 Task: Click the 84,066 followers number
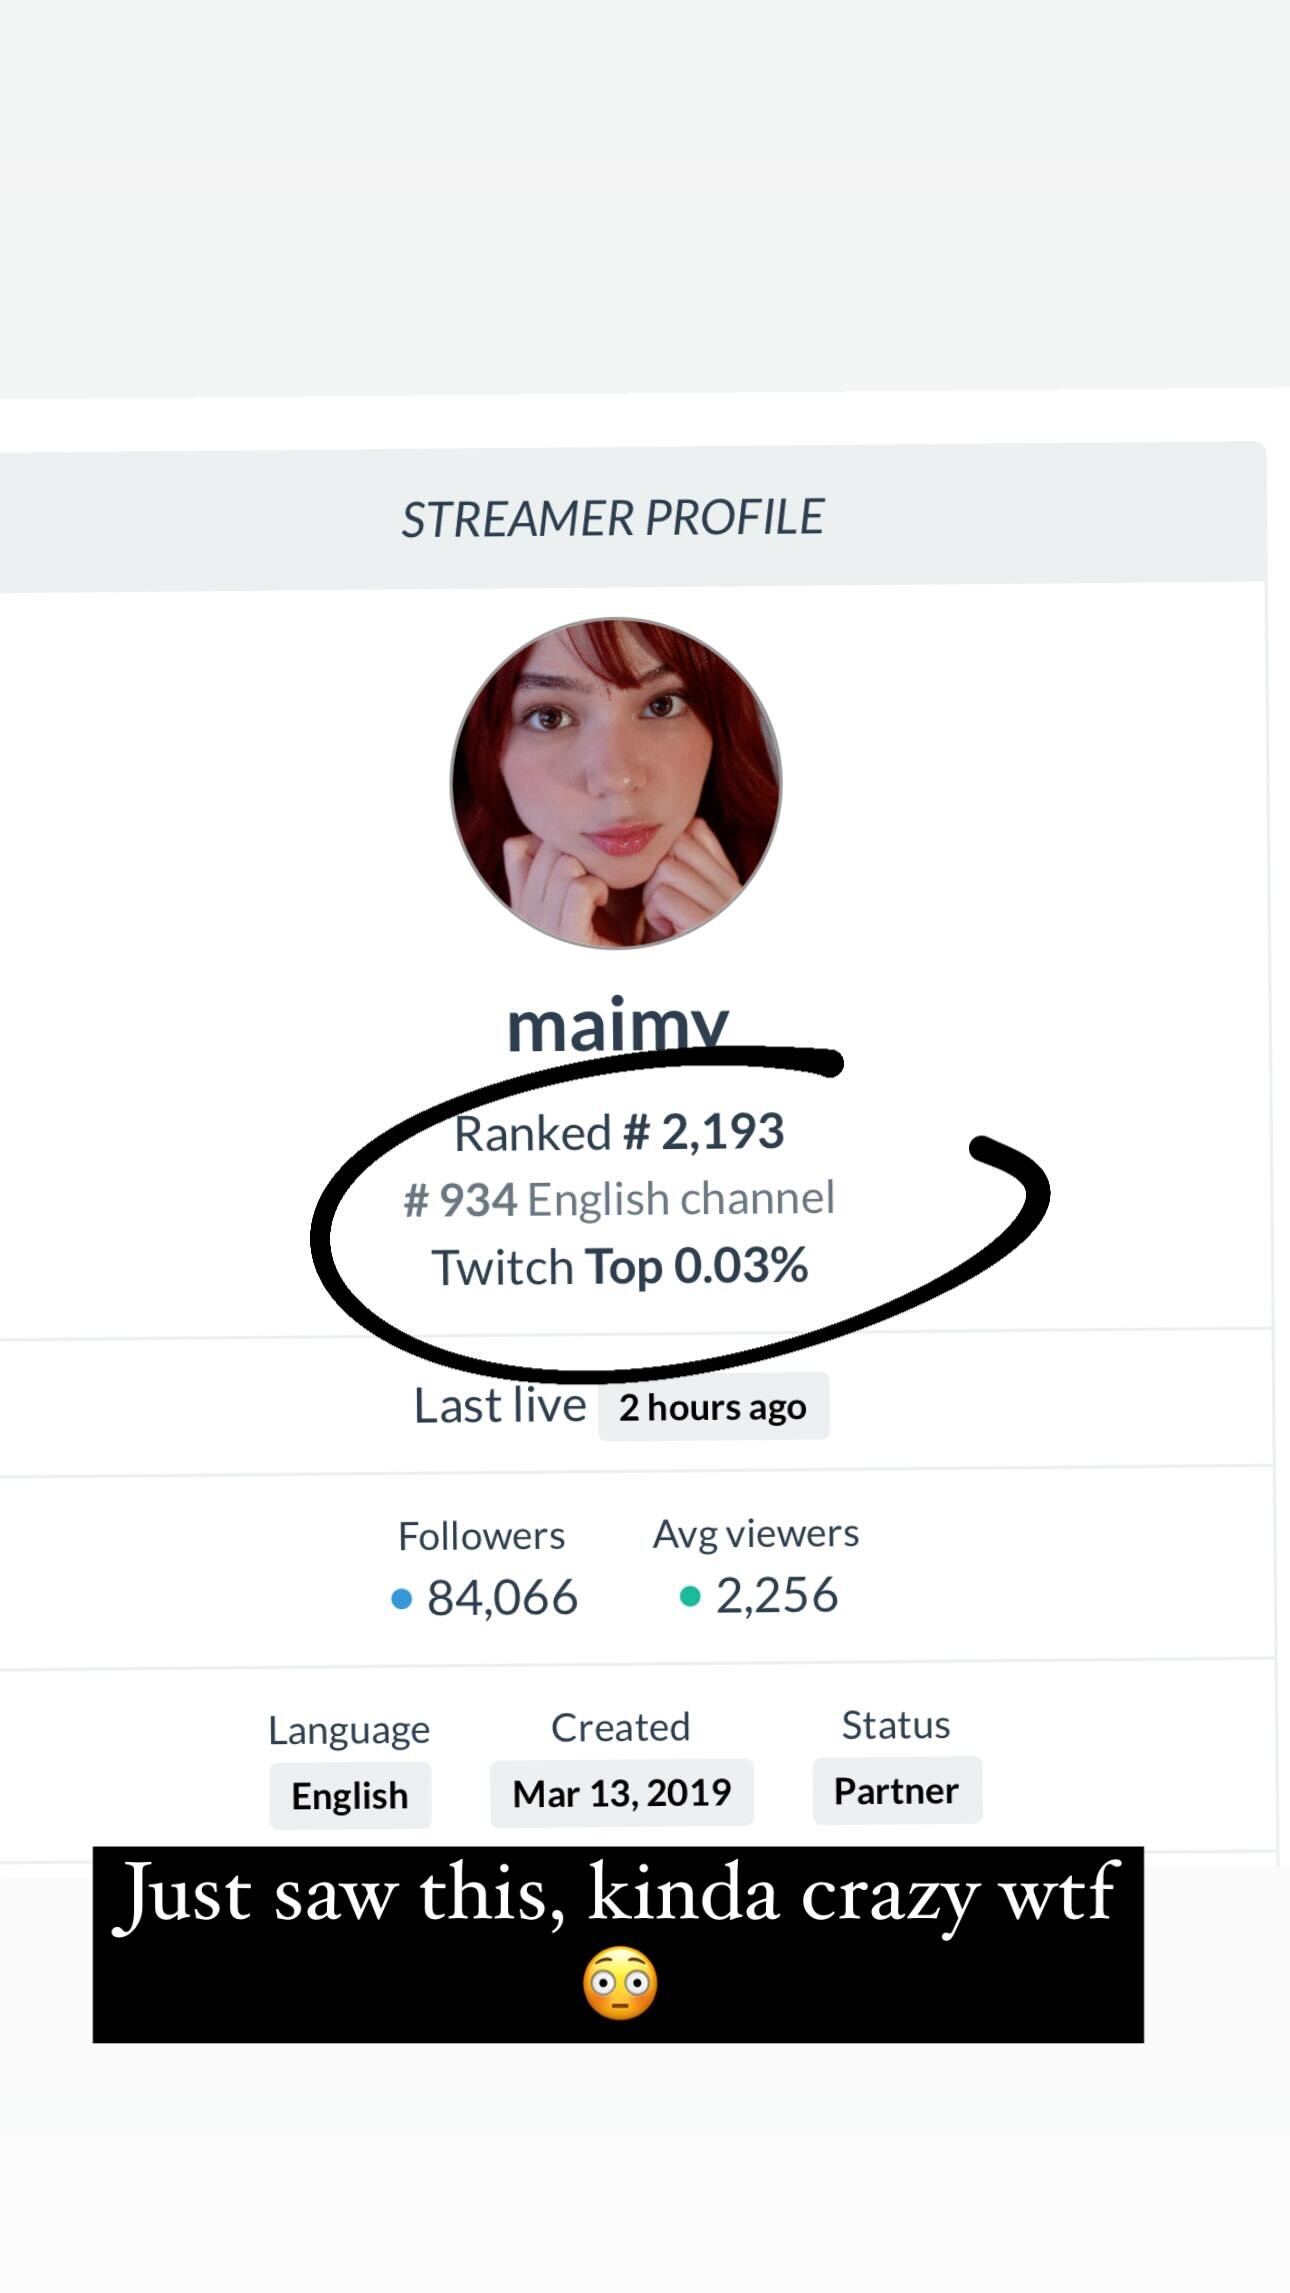pos(502,1597)
